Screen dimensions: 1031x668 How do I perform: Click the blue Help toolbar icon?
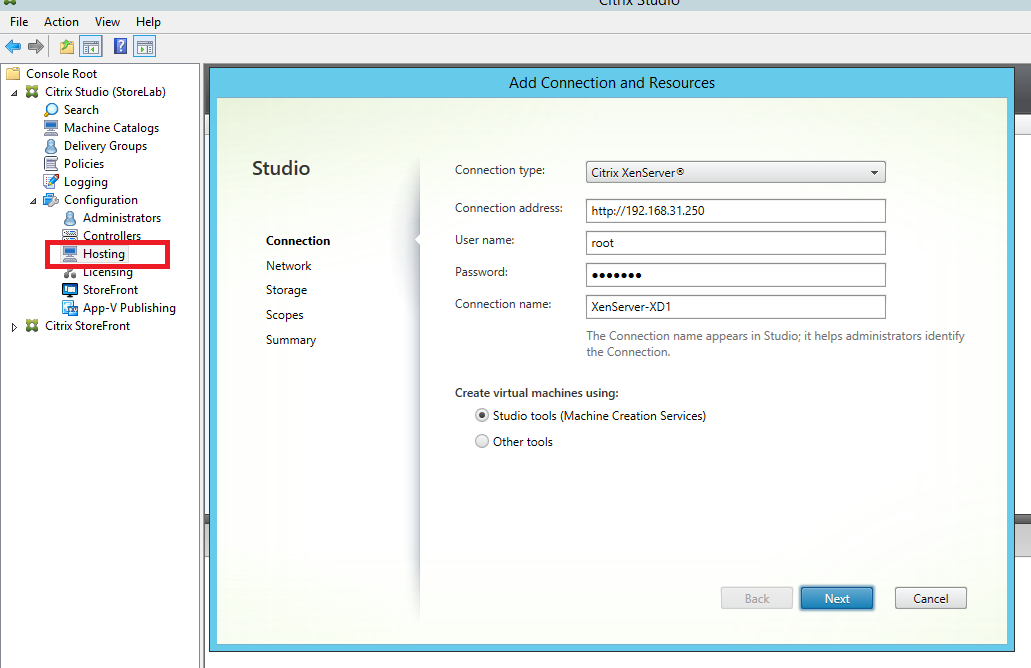120,47
